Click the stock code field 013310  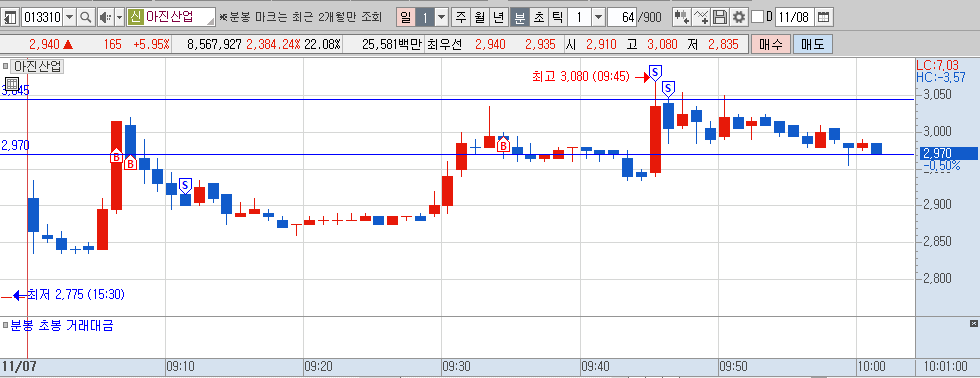41,17
